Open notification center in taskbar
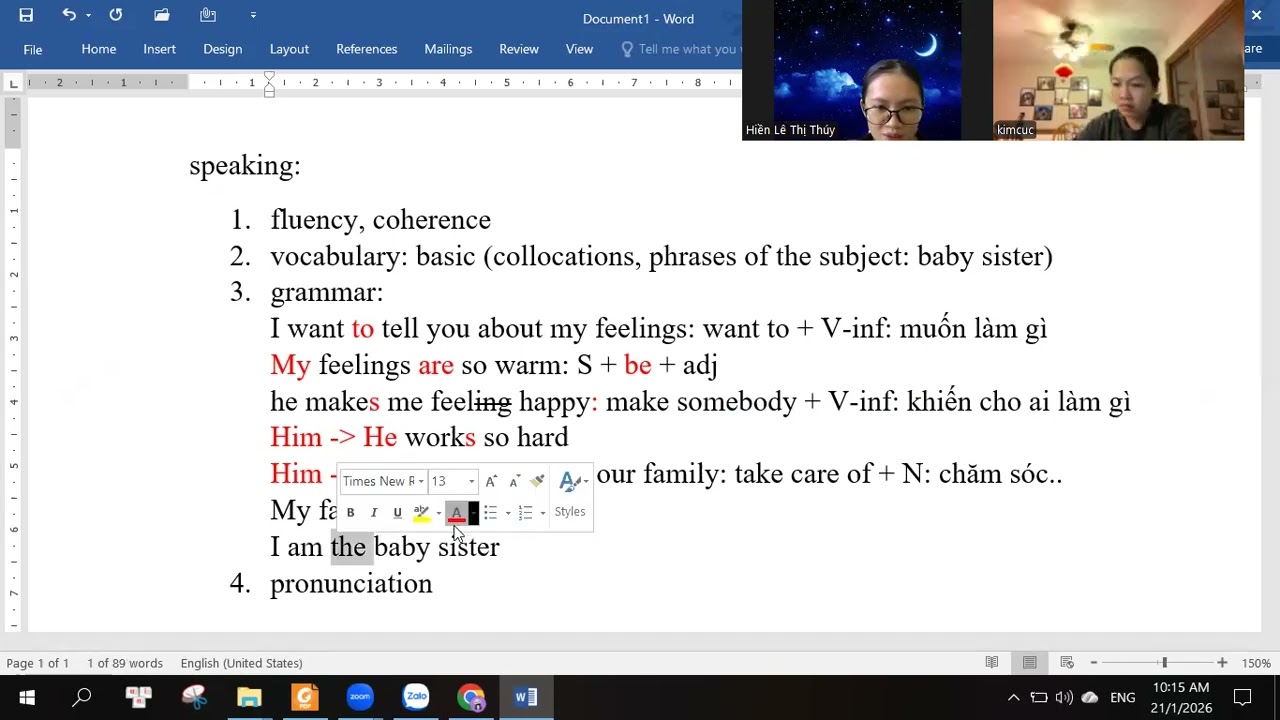 (1242, 697)
